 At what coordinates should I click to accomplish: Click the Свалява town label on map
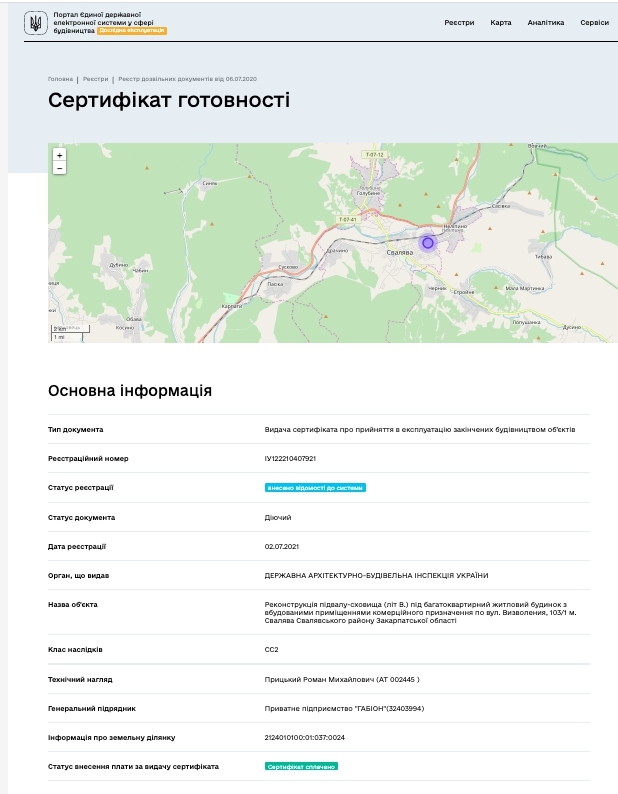click(399, 252)
